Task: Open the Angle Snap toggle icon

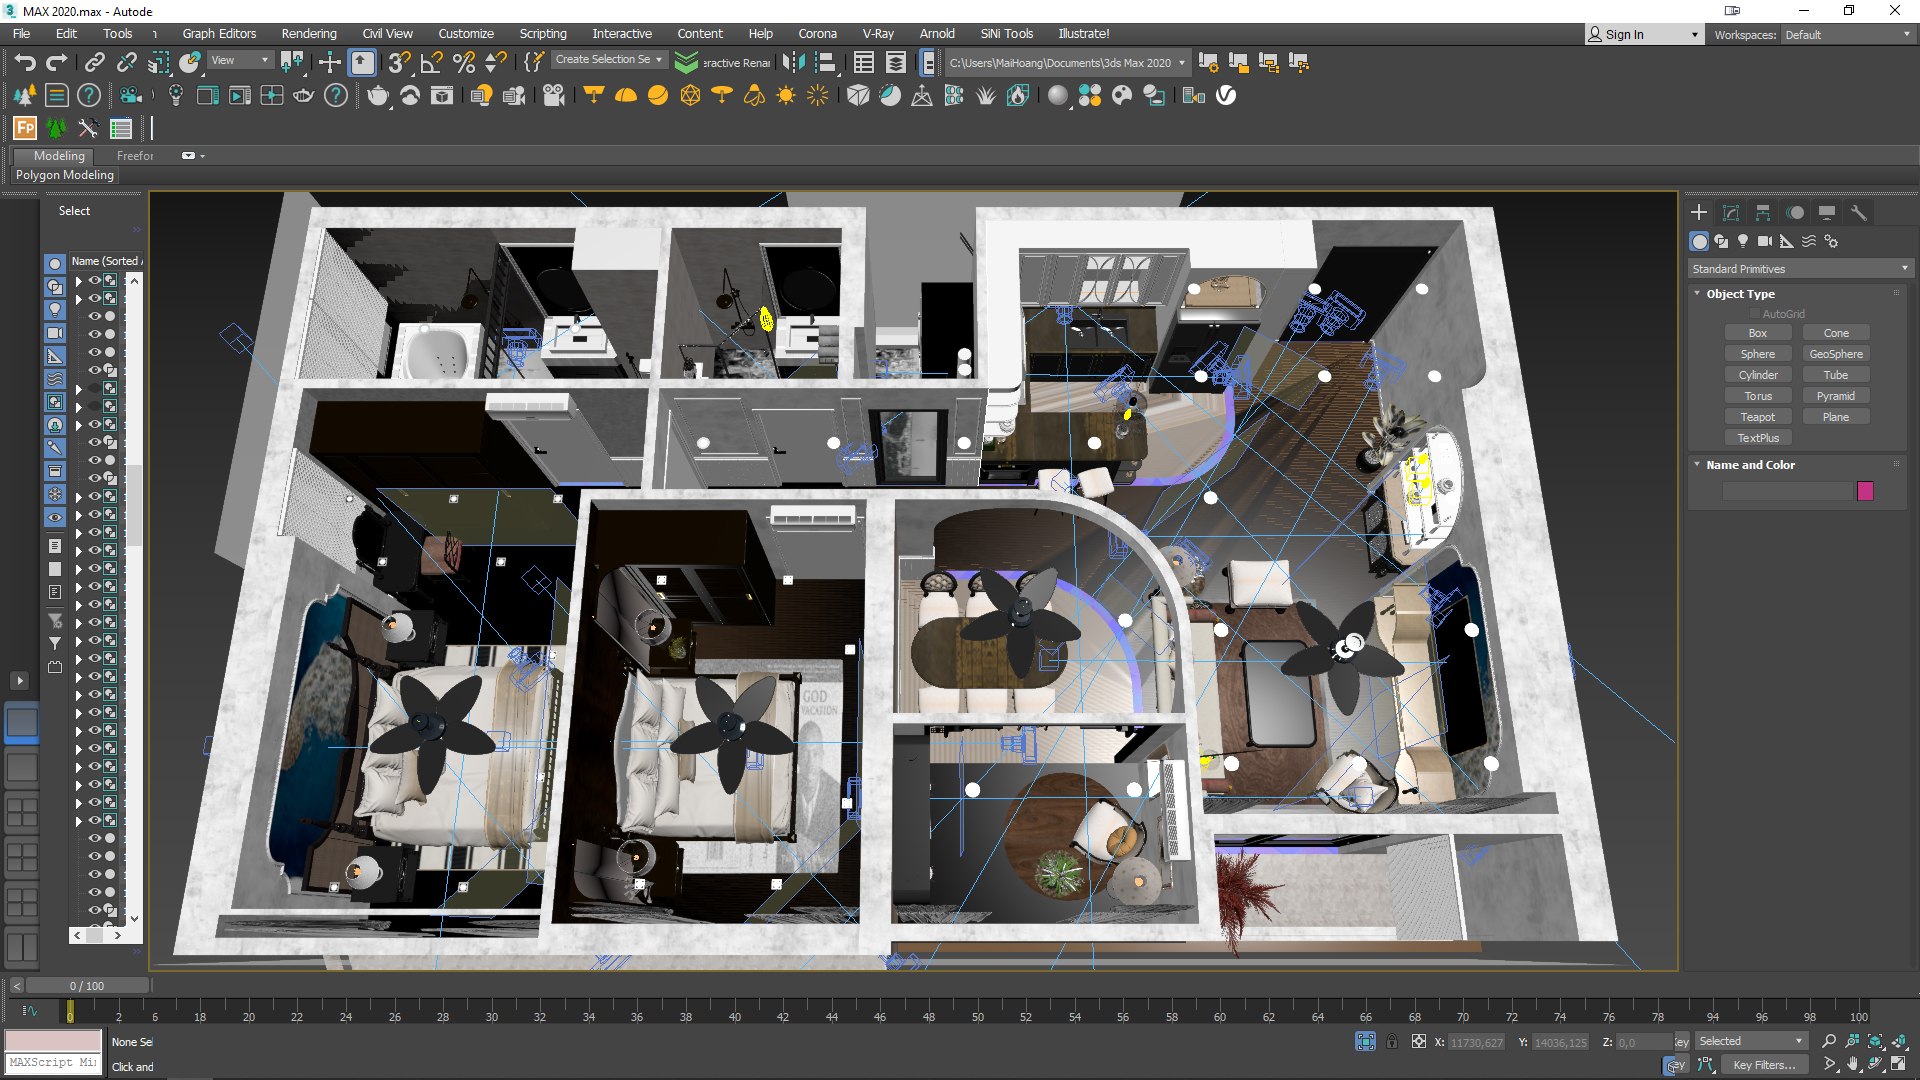Action: (x=431, y=63)
